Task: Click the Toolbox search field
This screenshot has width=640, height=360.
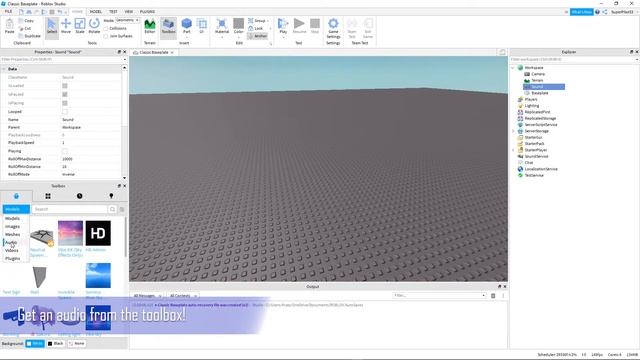Action: click(x=70, y=209)
